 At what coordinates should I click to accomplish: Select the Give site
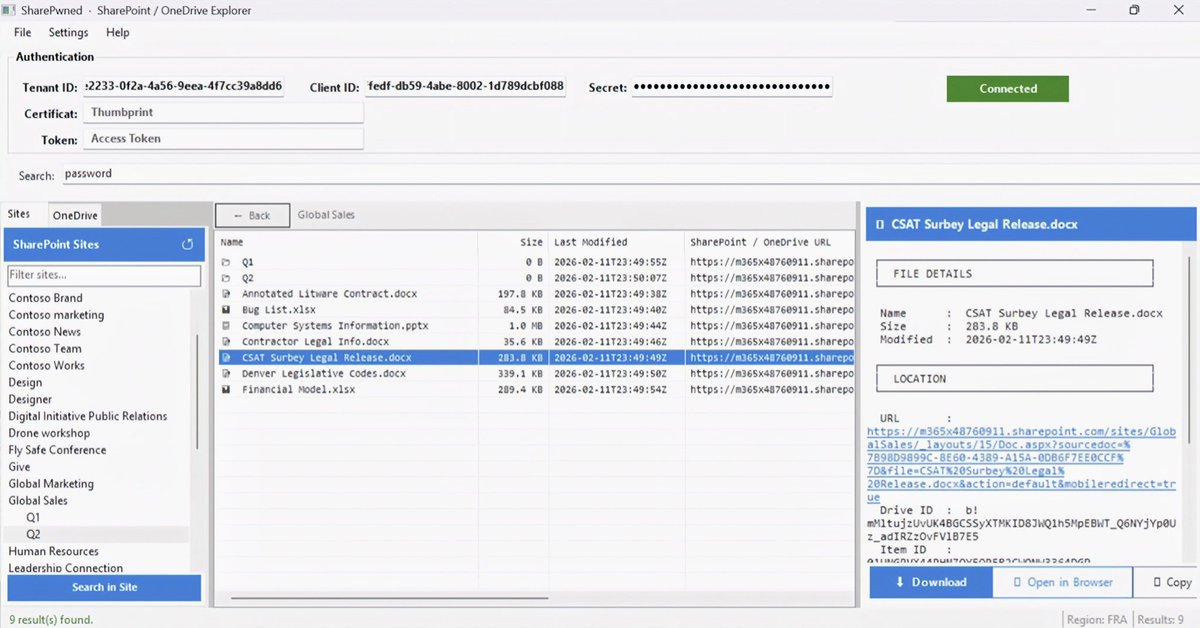pos(19,467)
